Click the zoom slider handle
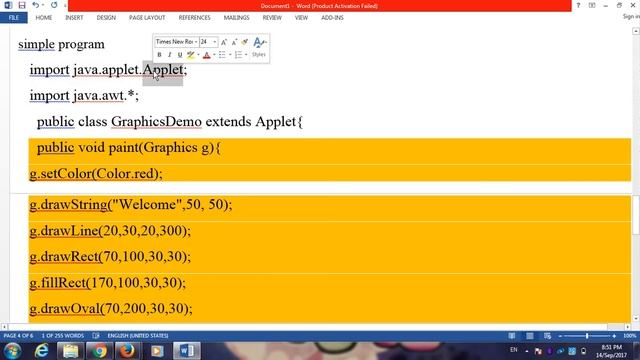The height and width of the screenshot is (360, 640). pos(587,336)
